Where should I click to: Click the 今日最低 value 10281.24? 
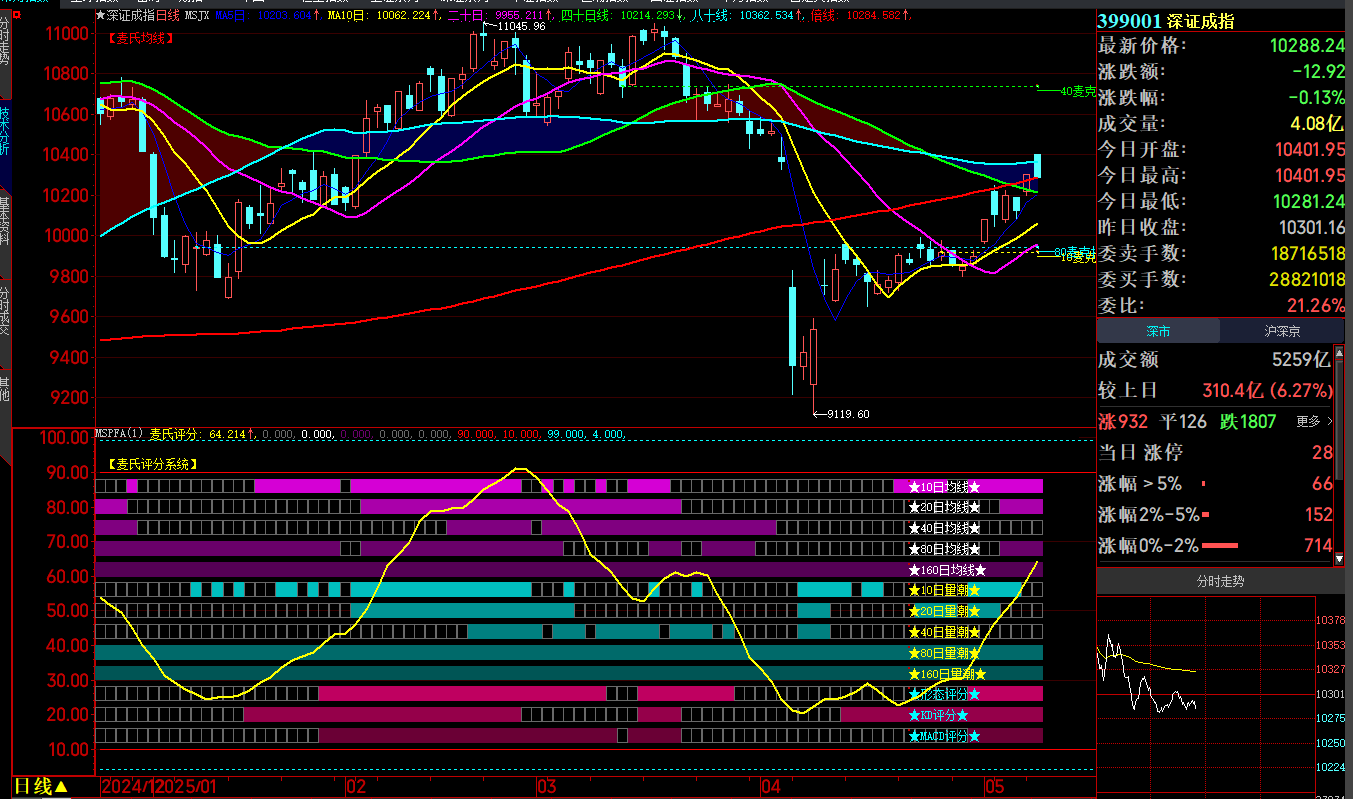click(1309, 202)
